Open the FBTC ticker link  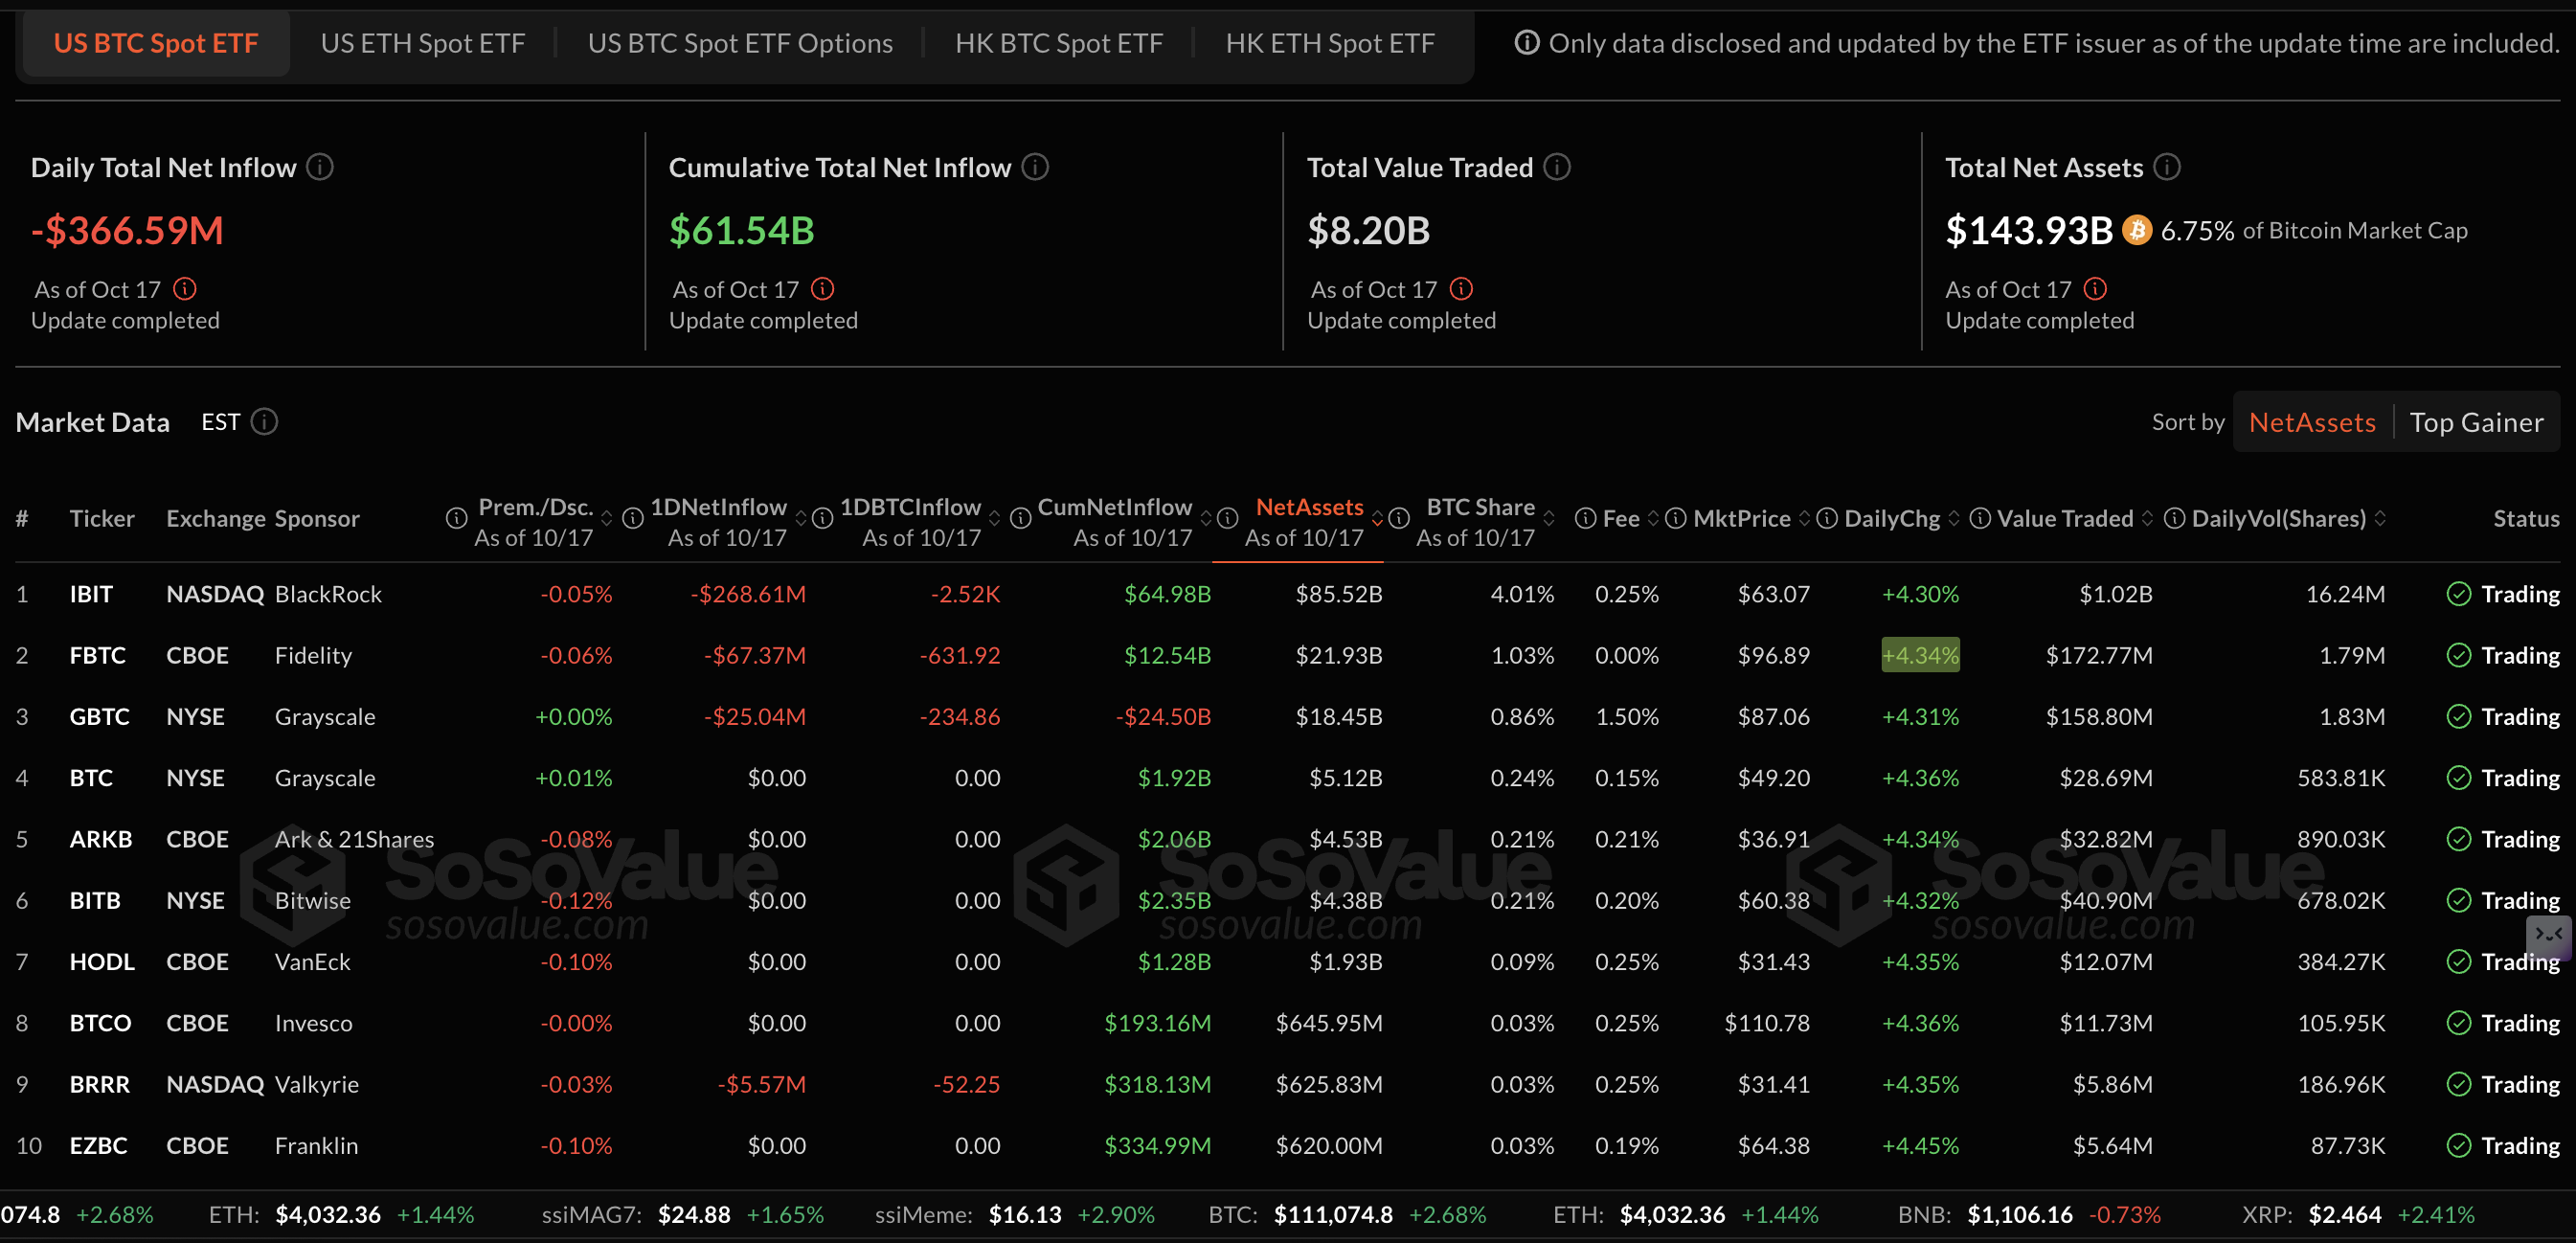click(x=97, y=655)
